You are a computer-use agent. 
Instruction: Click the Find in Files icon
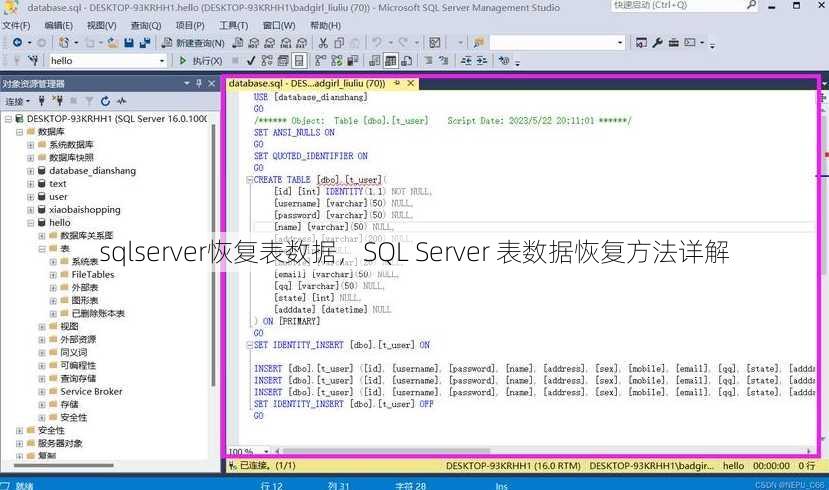coord(479,43)
